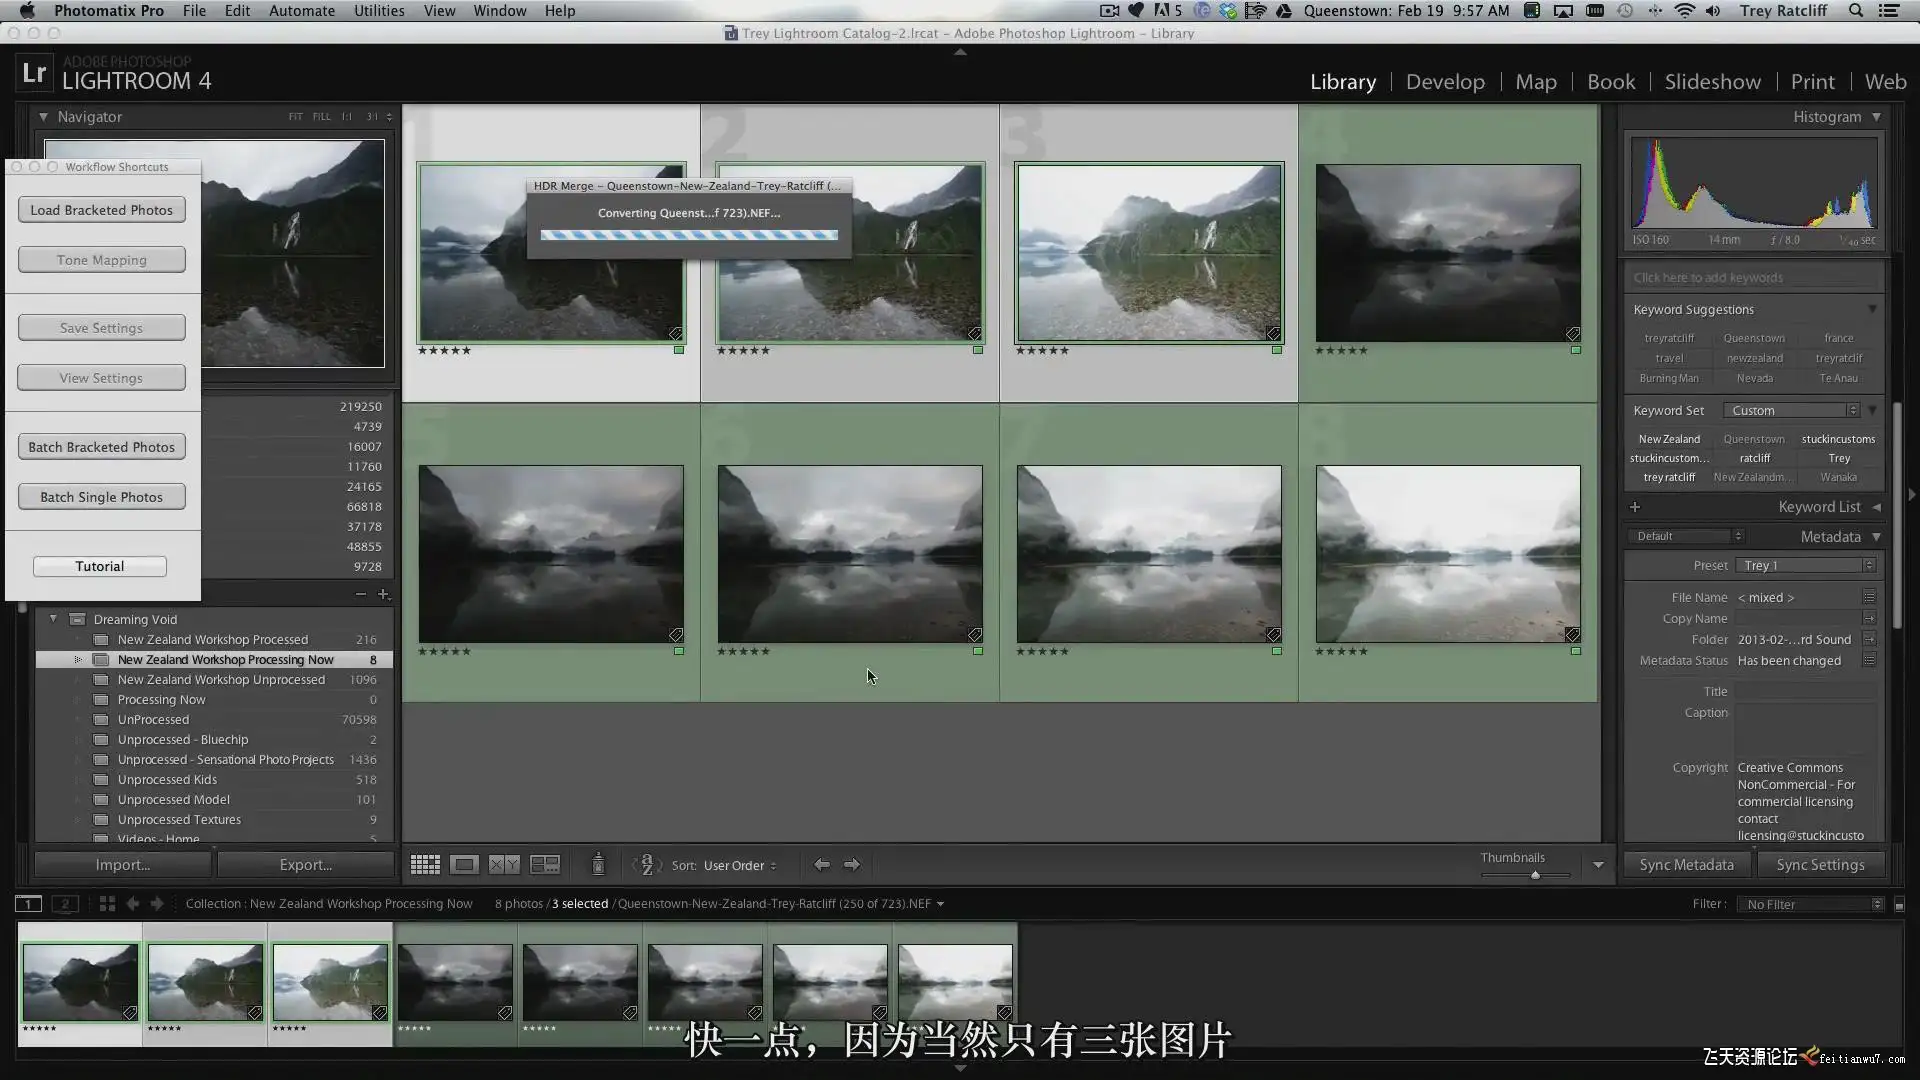Open second window button numbered 2
Image resolution: width=1920 pixels, height=1080 pixels.
65,904
